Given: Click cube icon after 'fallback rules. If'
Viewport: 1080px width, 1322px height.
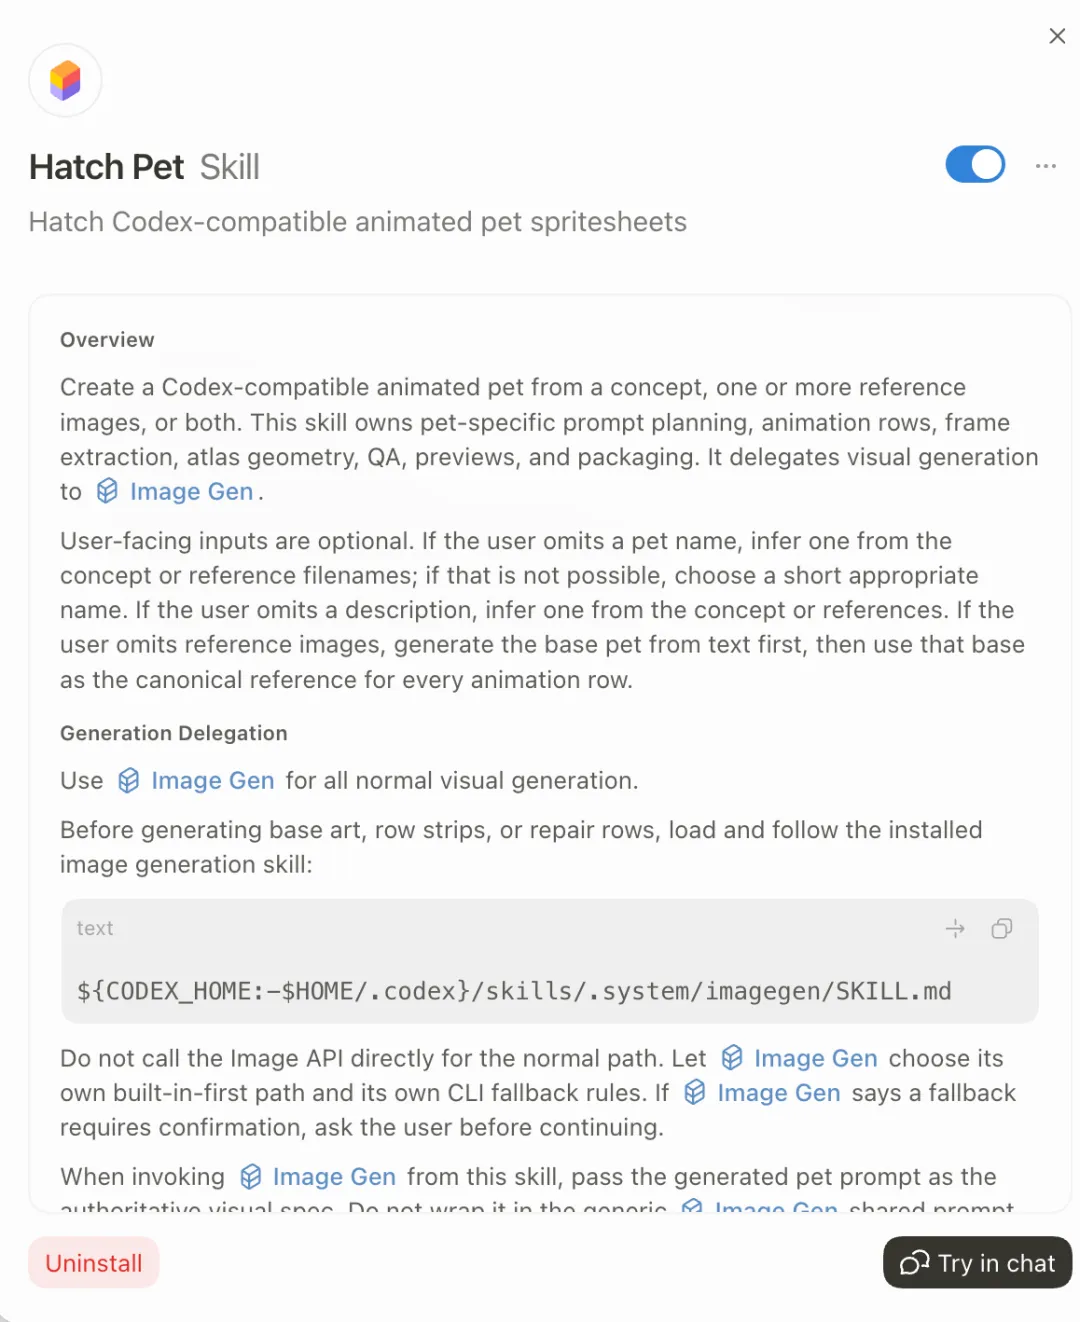Looking at the screenshot, I should pos(695,1092).
